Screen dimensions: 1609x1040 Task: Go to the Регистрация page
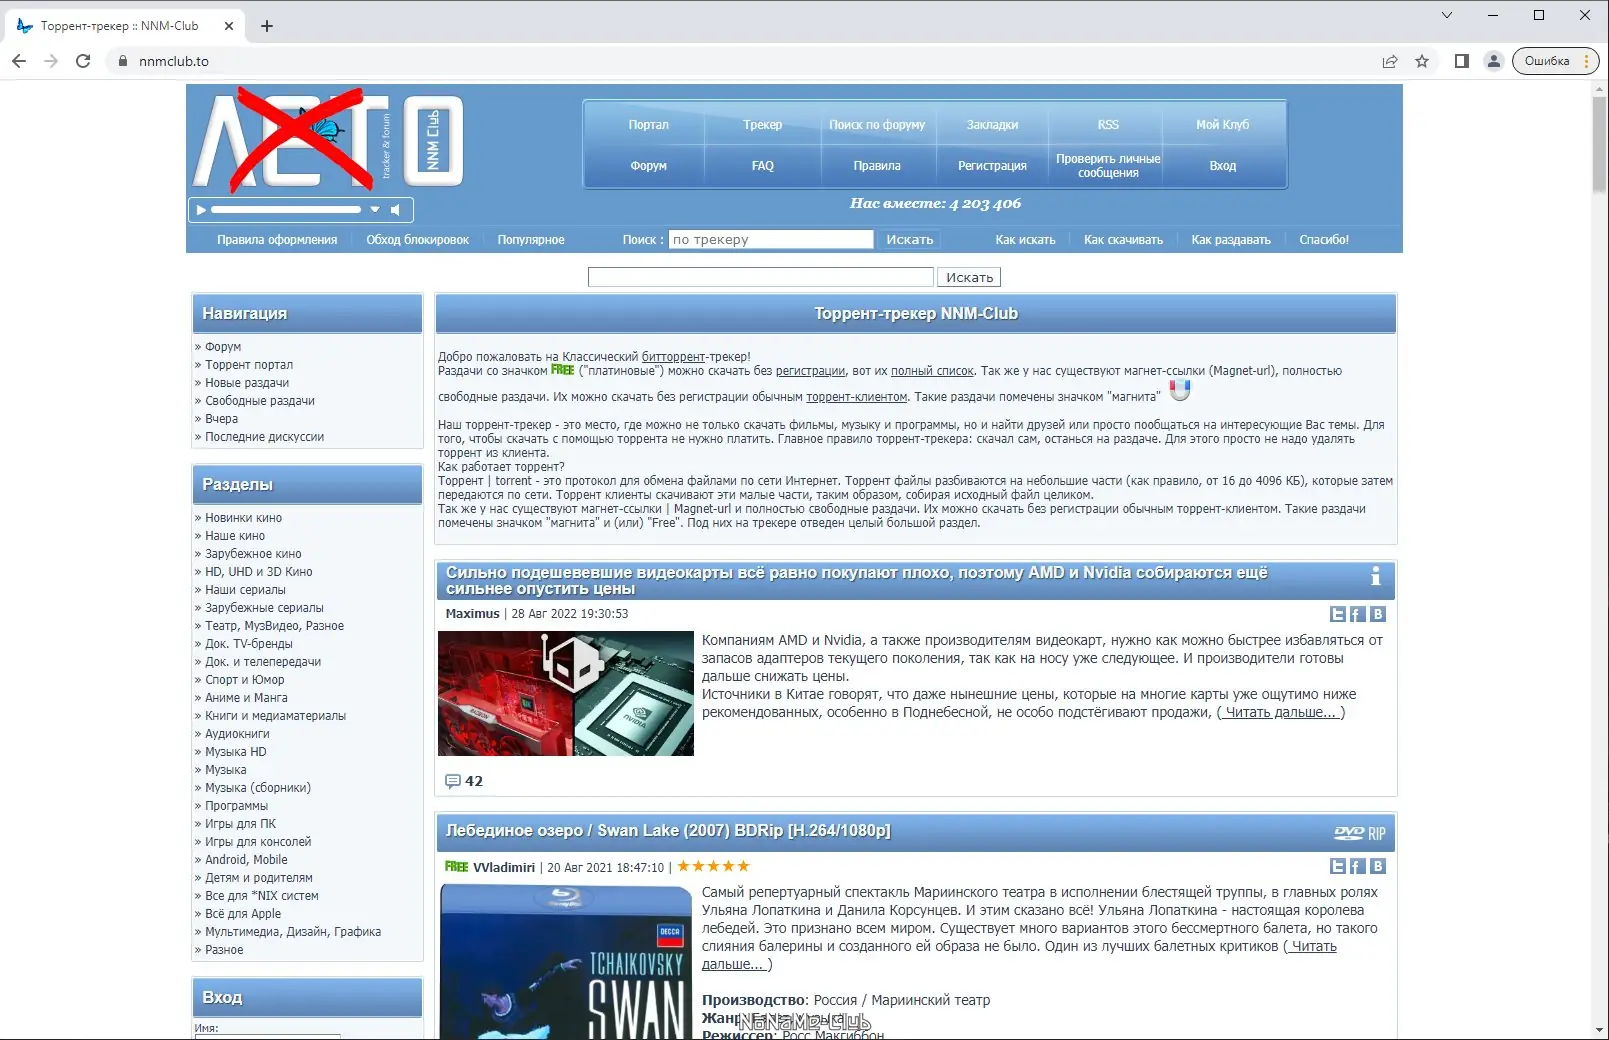tap(992, 166)
